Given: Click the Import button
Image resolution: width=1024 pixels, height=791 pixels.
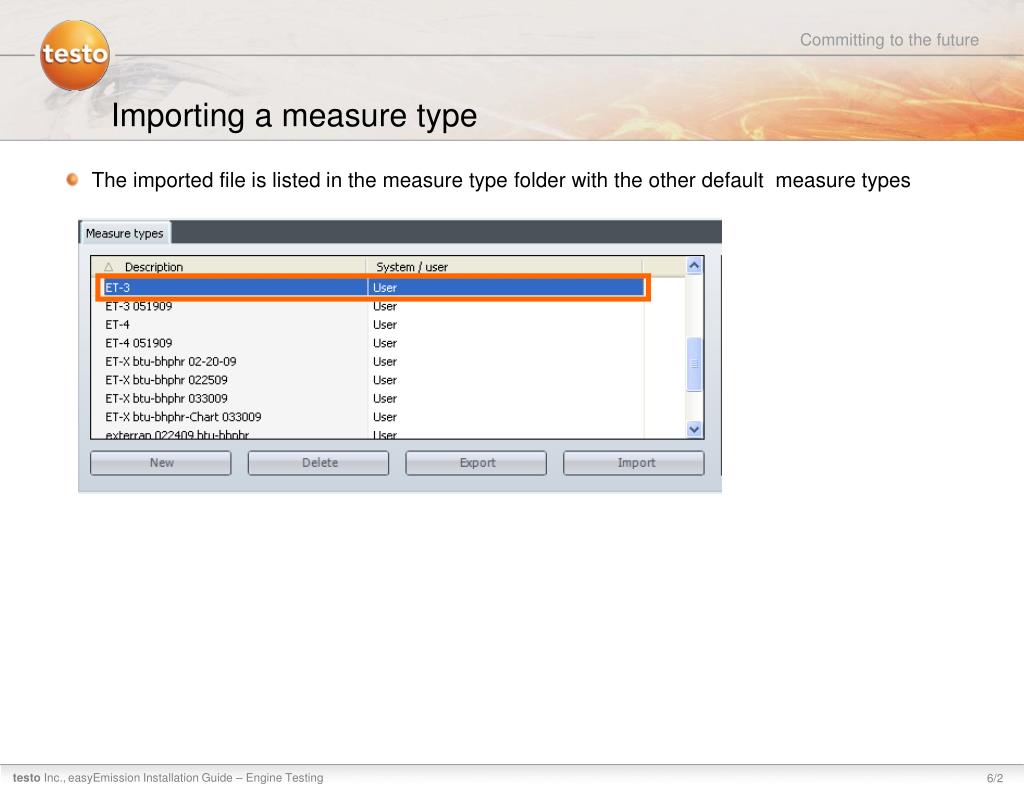Looking at the screenshot, I should tap(634, 462).
